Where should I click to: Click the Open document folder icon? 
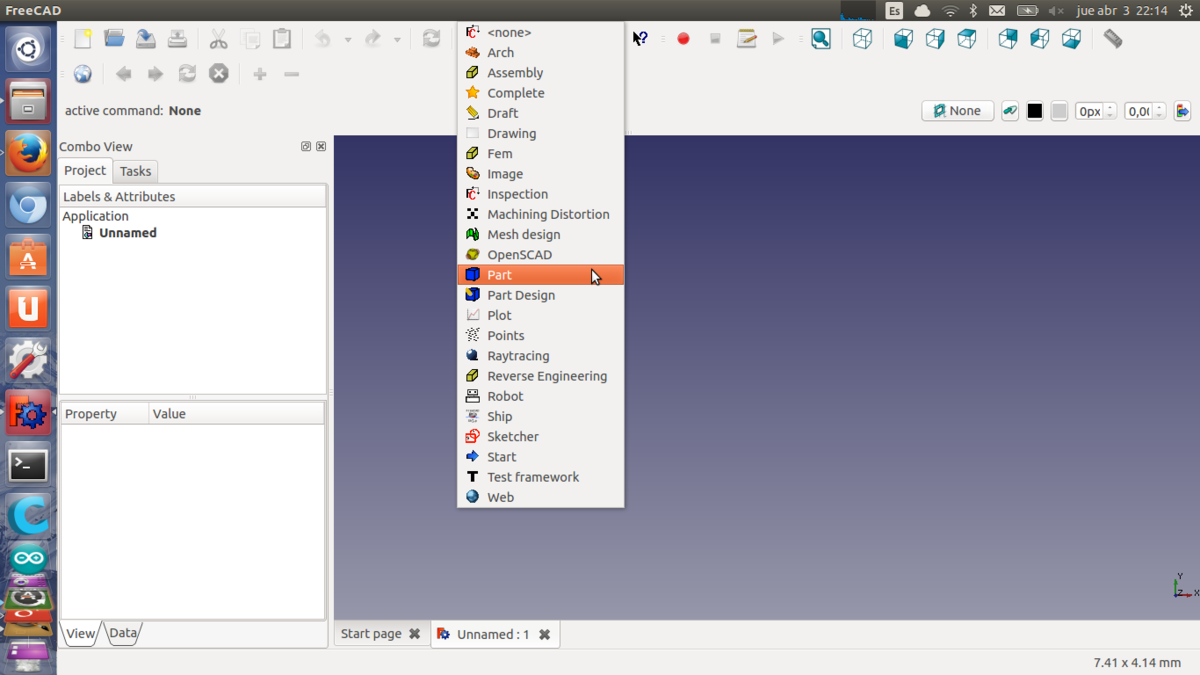114,39
